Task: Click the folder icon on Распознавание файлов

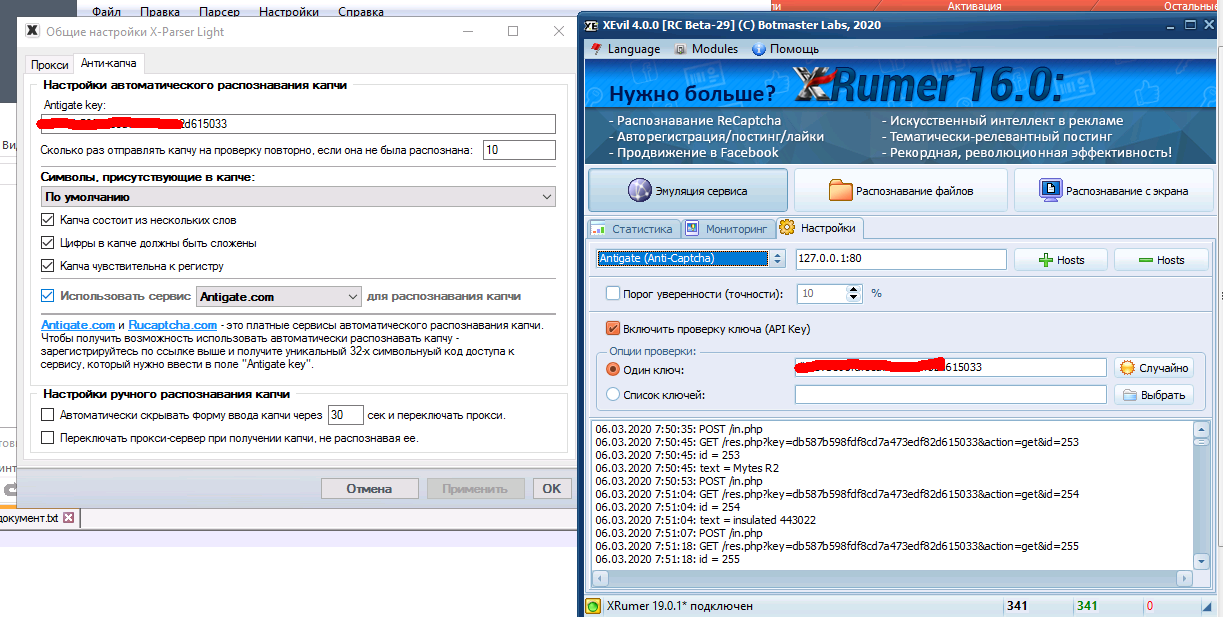Action: [840, 190]
